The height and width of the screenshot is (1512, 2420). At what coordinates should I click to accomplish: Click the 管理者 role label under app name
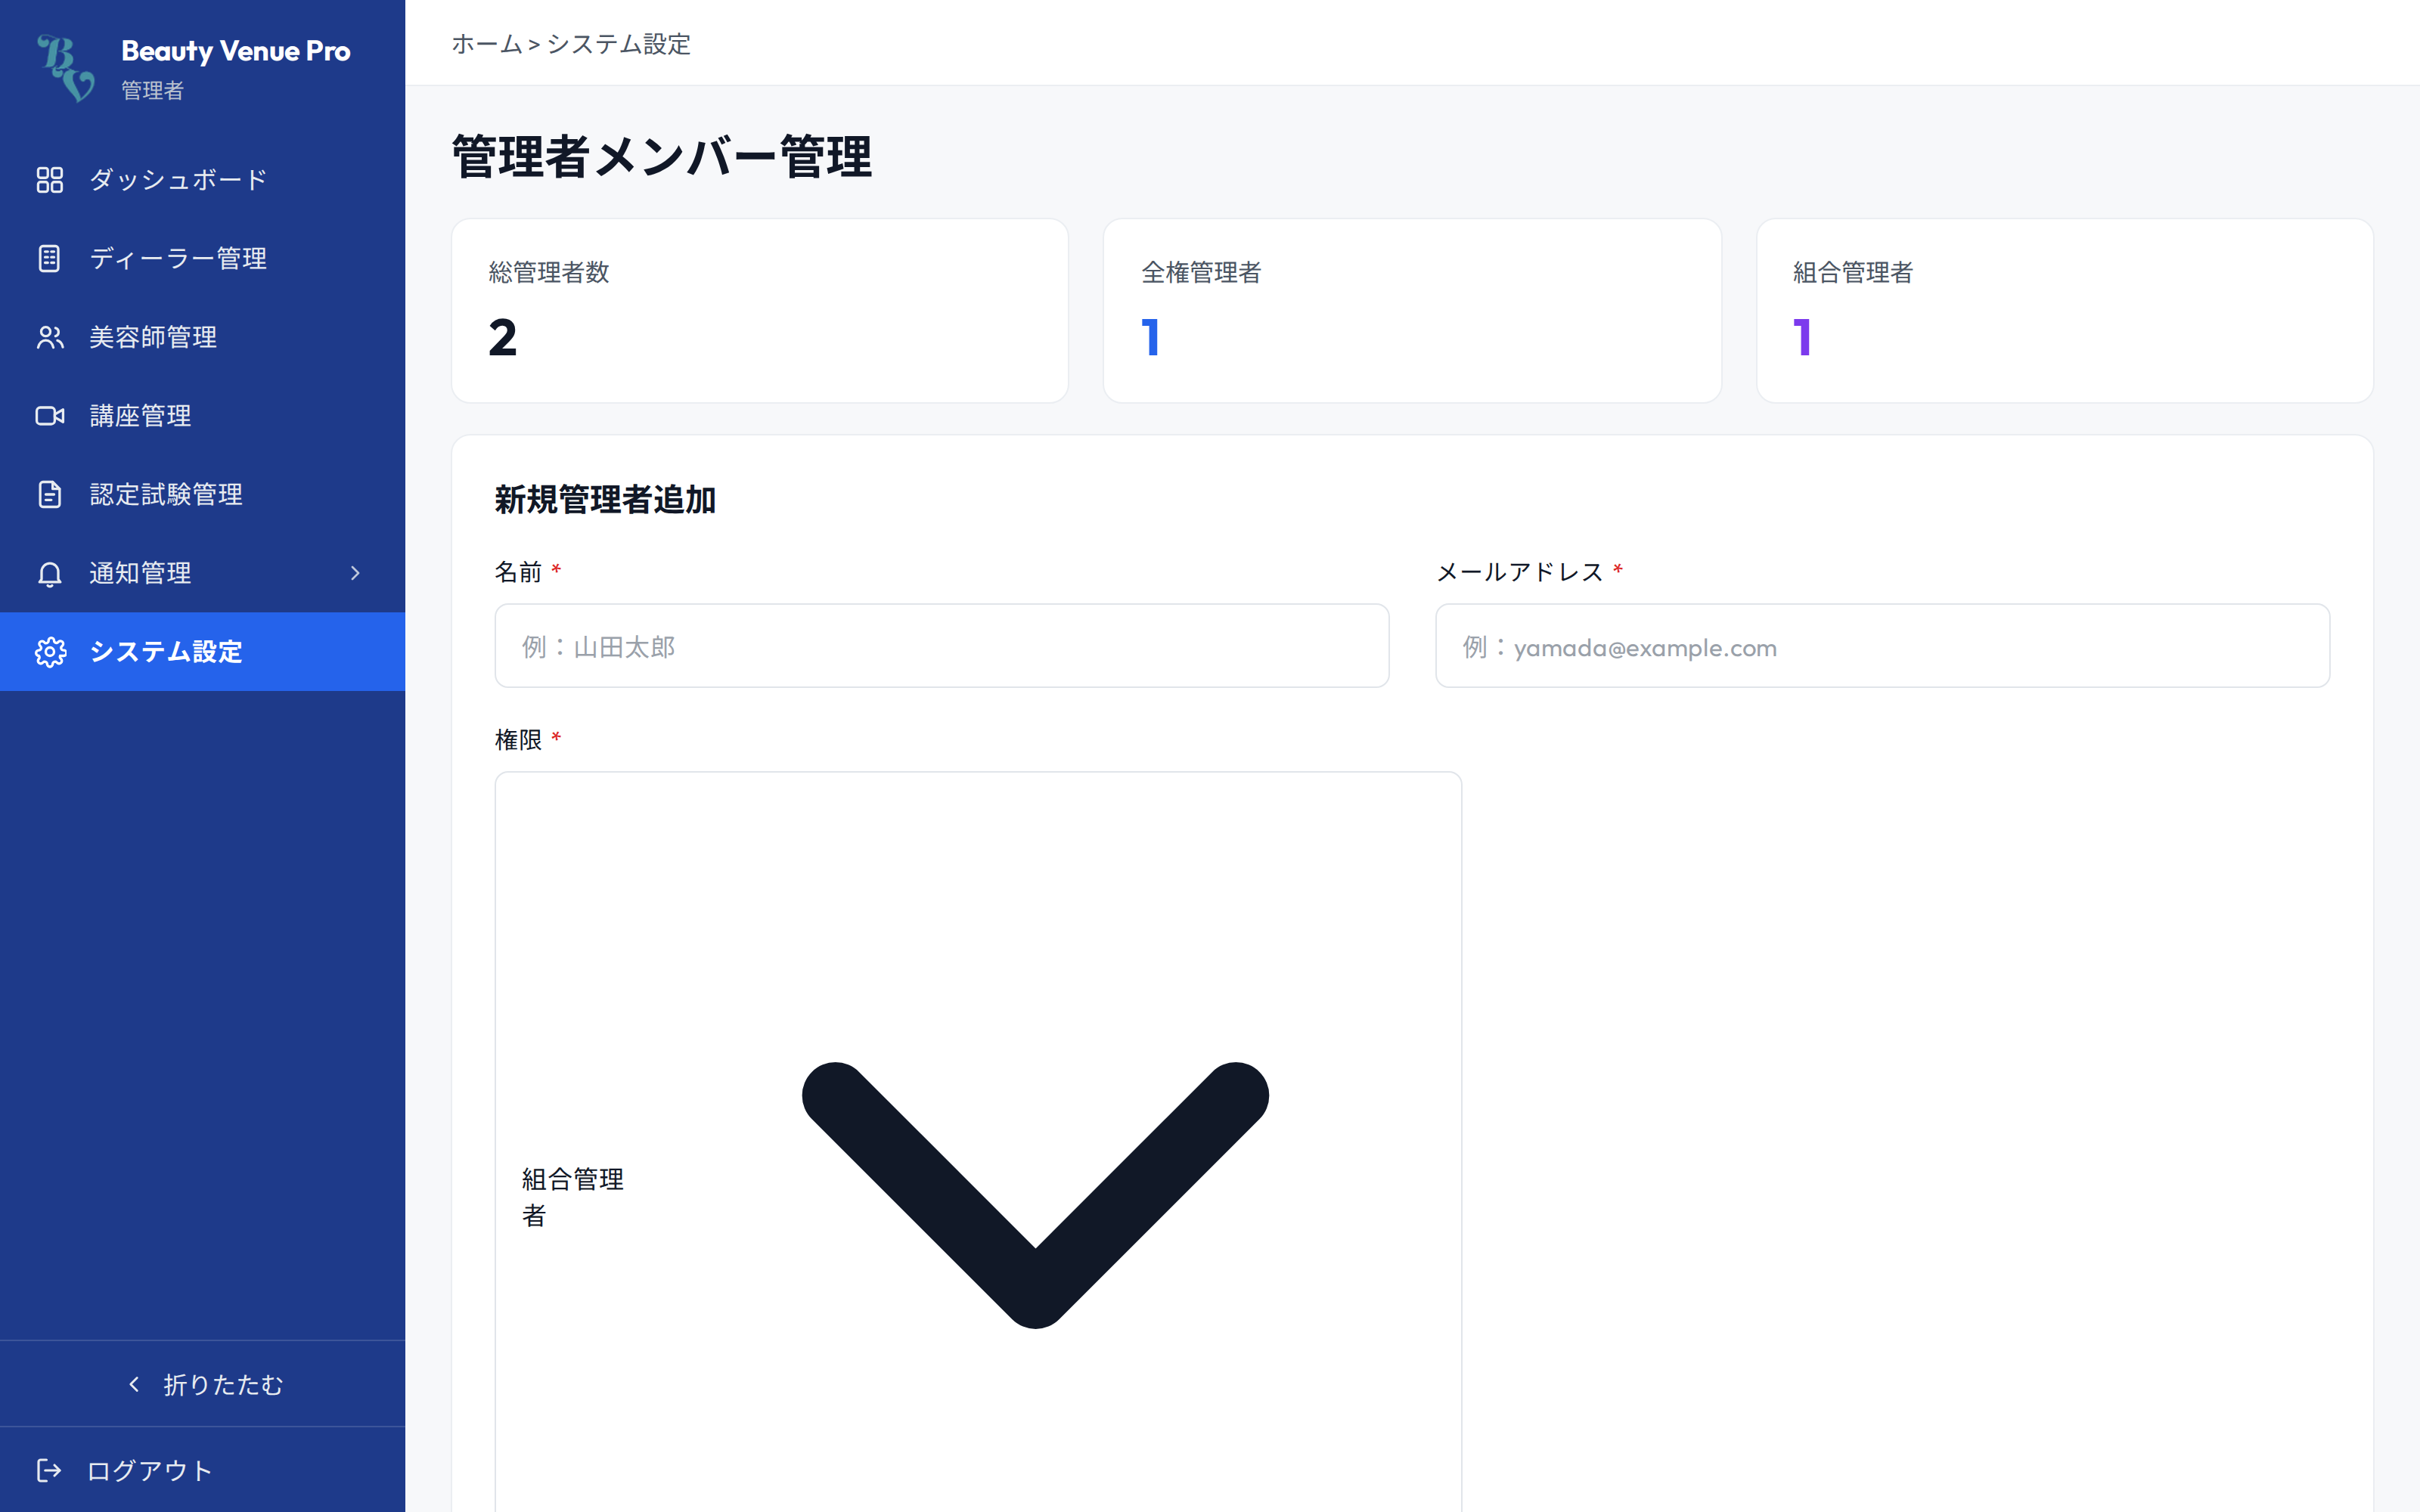(x=152, y=90)
